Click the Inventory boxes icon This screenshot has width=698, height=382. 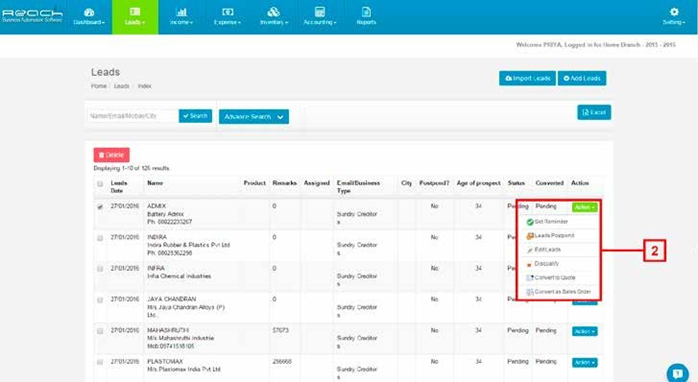click(274, 12)
